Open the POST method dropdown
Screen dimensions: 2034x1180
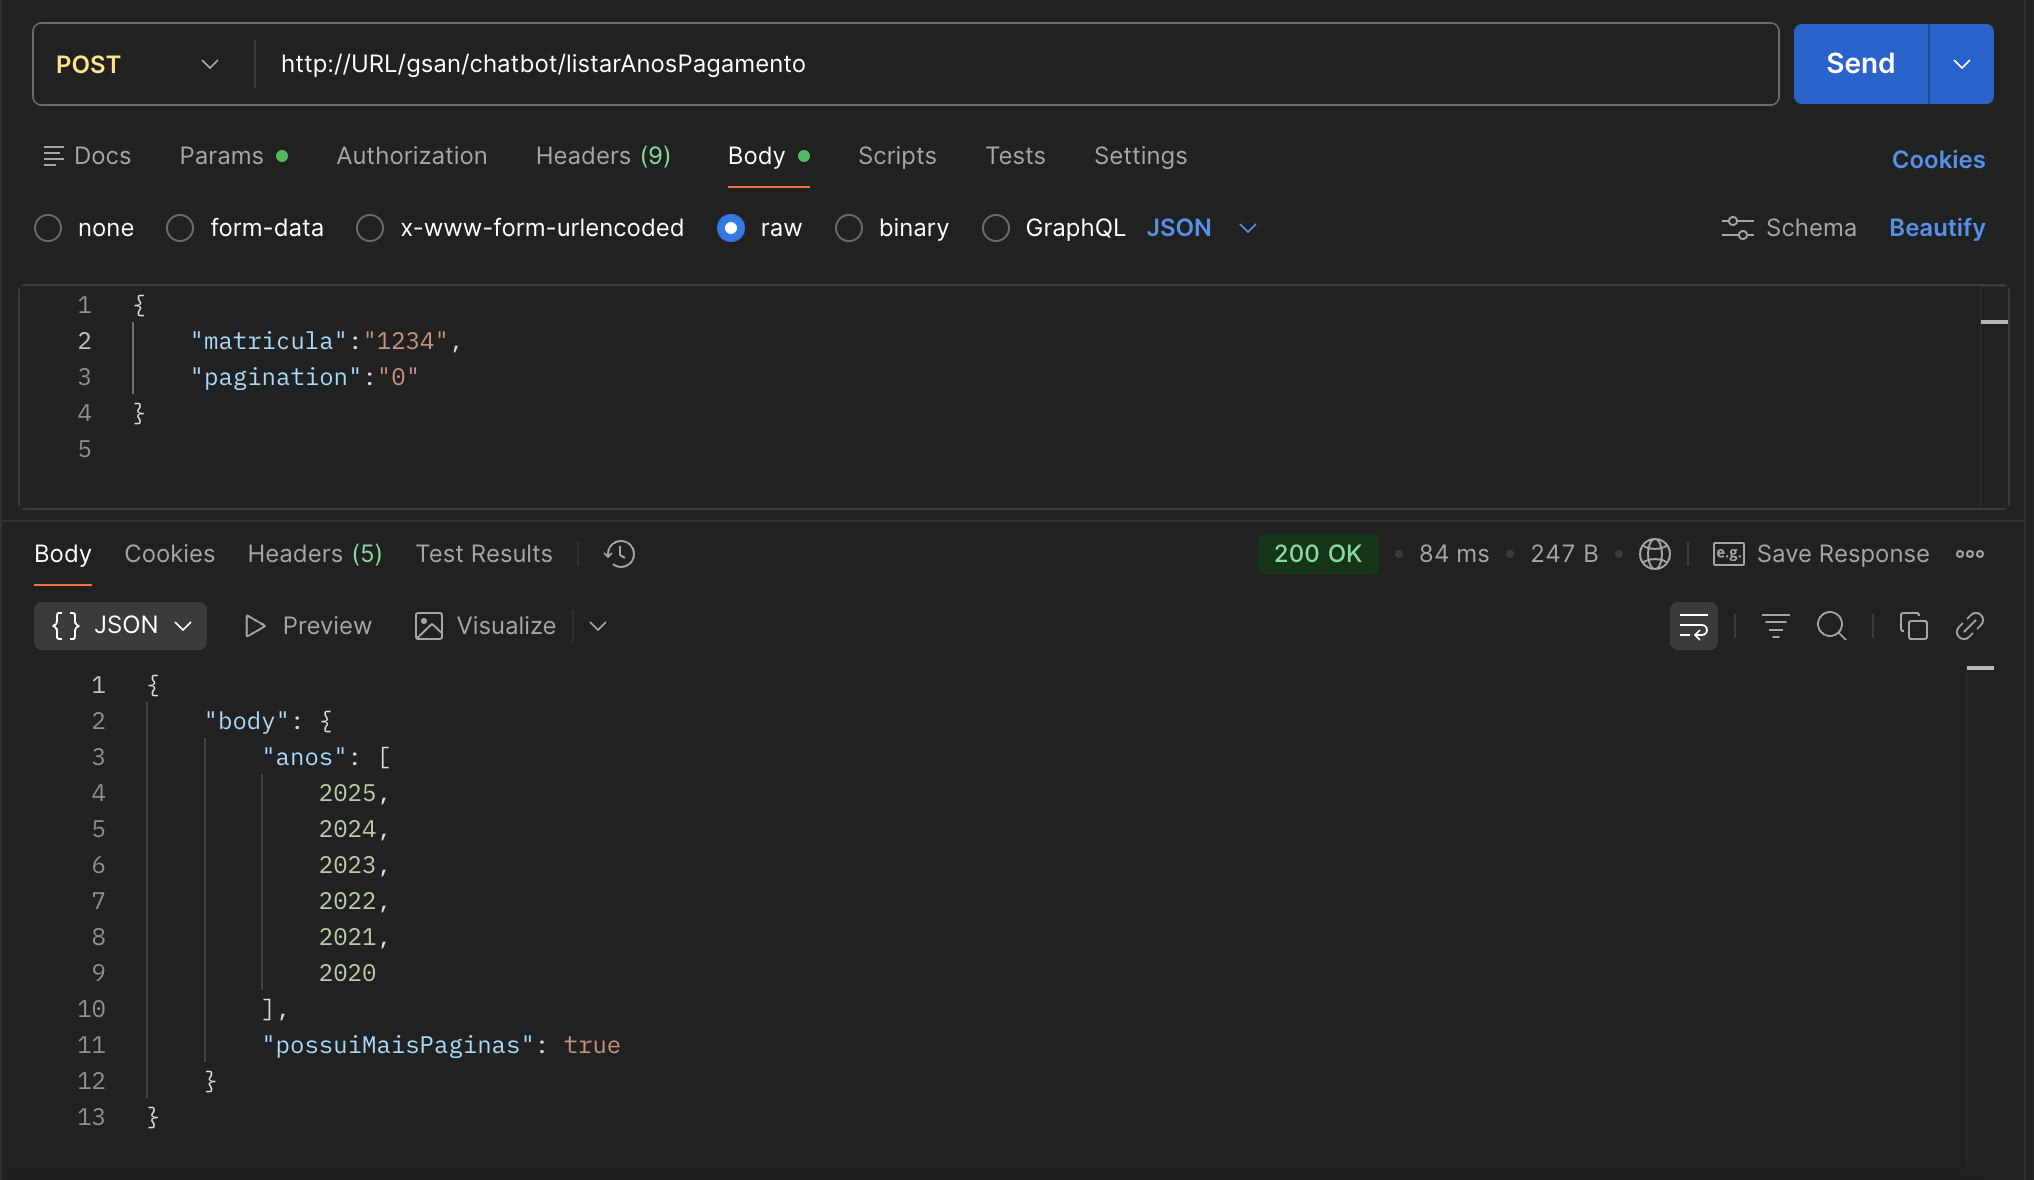coord(137,64)
